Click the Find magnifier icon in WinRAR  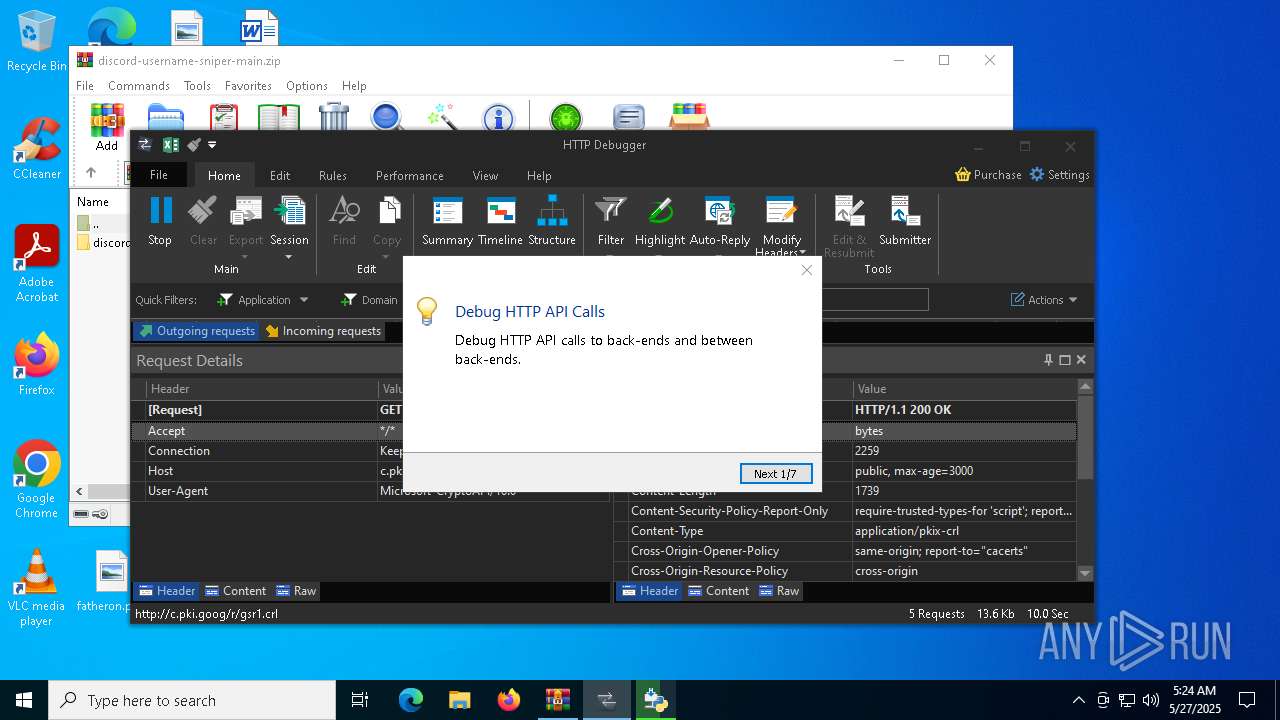coord(386,118)
